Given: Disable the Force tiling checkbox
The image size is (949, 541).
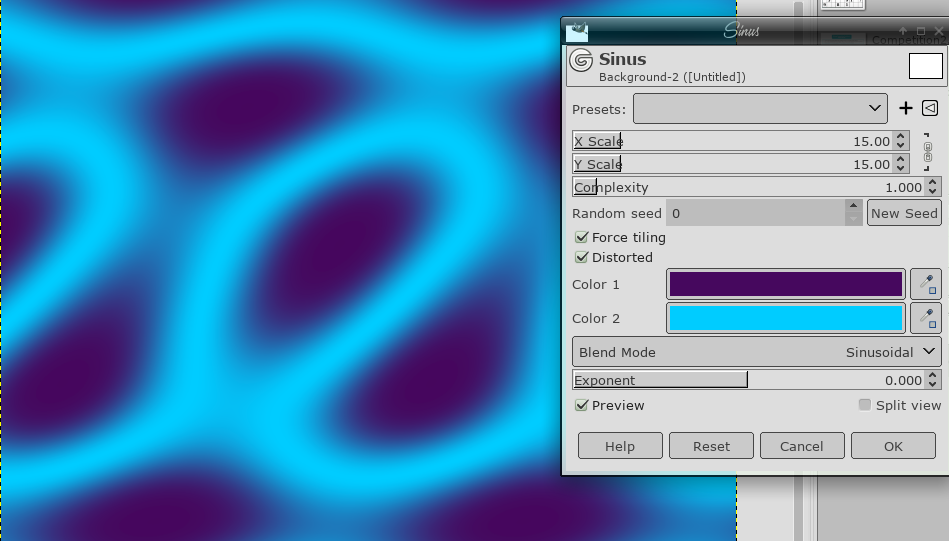Looking at the screenshot, I should tap(582, 238).
